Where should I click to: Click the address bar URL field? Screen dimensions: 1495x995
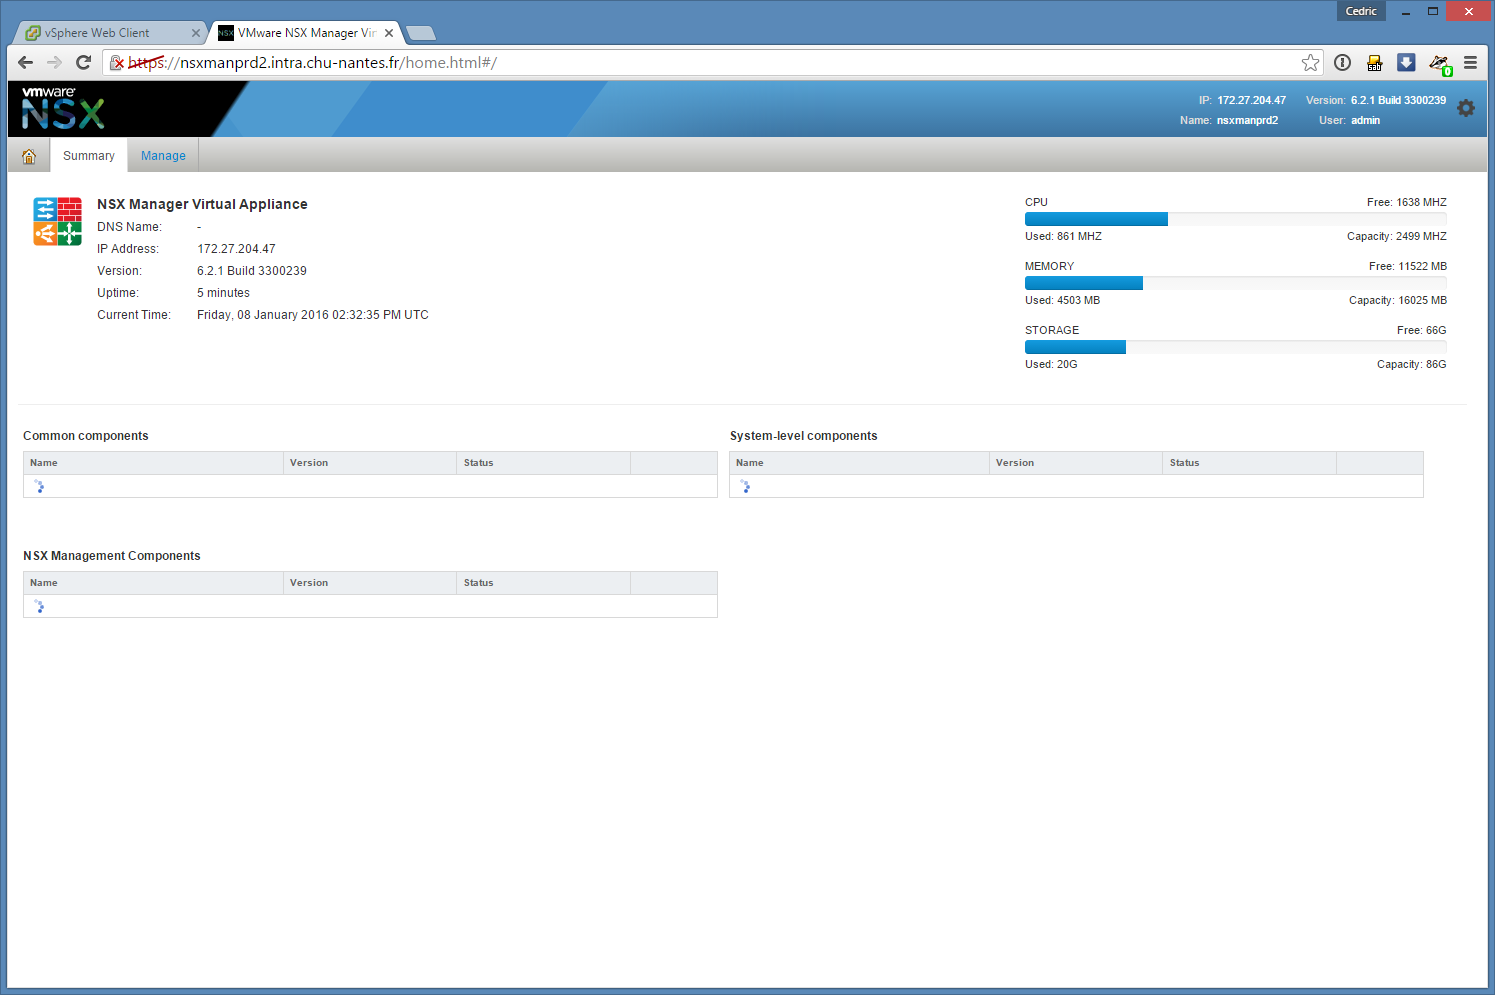pos(700,63)
